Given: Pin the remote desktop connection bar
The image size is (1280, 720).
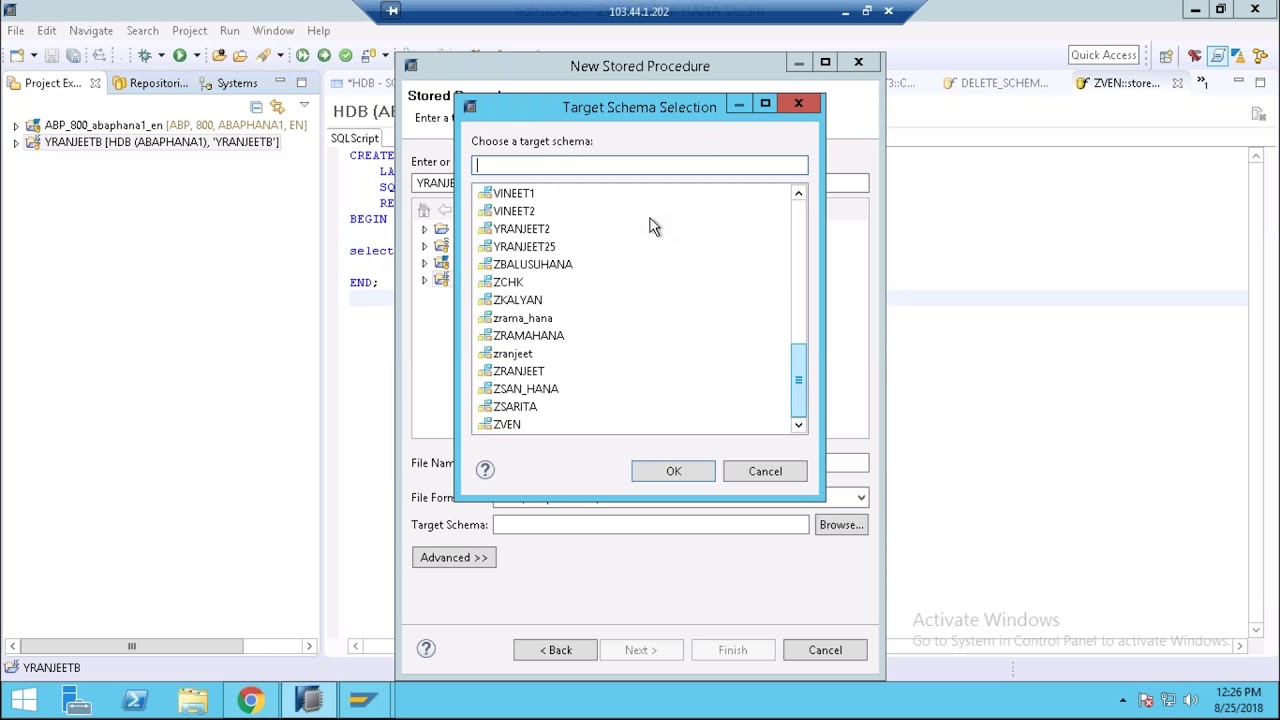Looking at the screenshot, I should 392,11.
